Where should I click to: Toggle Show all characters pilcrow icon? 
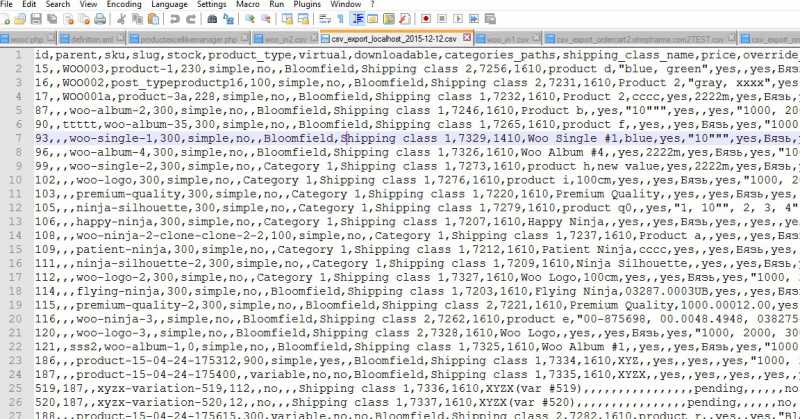[x=341, y=19]
